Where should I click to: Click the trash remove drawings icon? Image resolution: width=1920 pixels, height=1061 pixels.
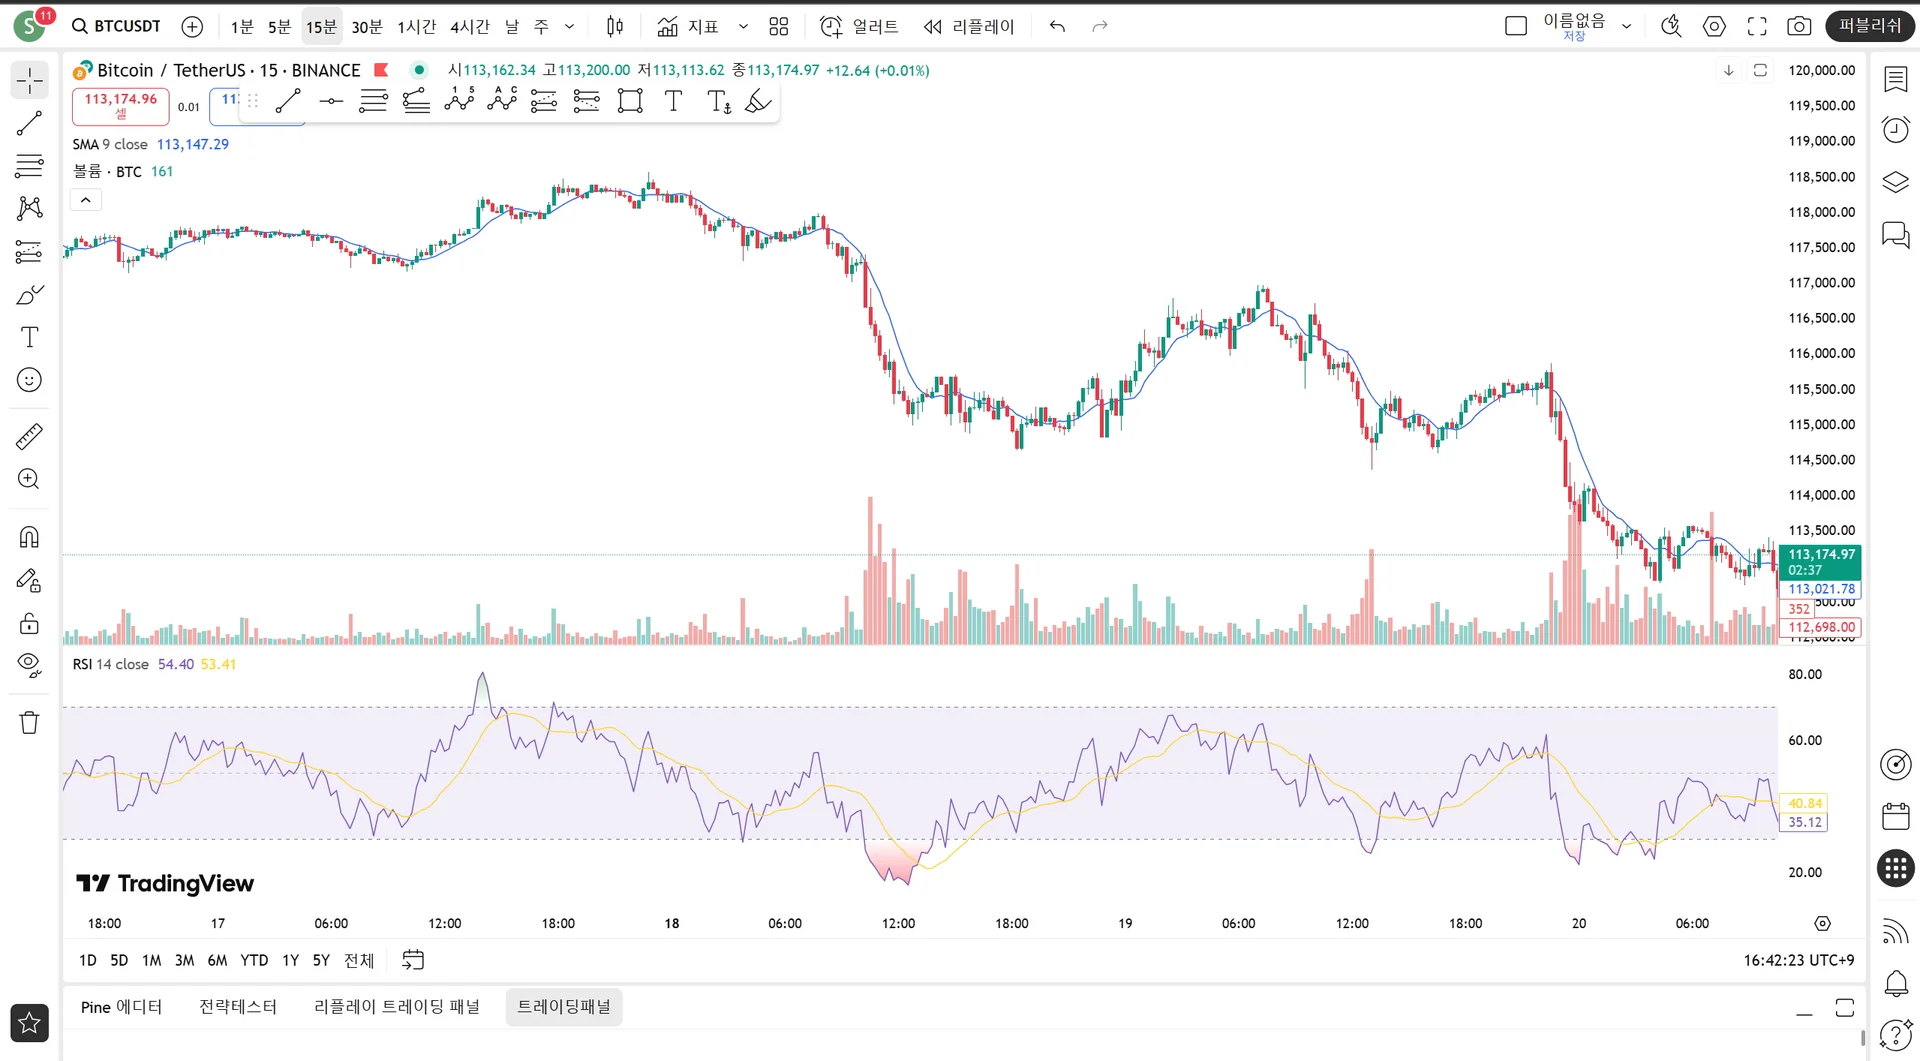(x=29, y=722)
